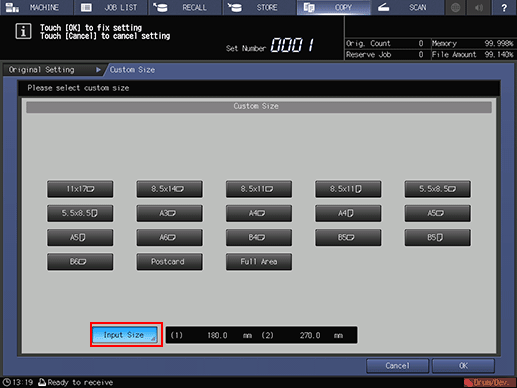Choose A5 portrait size

coord(80,237)
